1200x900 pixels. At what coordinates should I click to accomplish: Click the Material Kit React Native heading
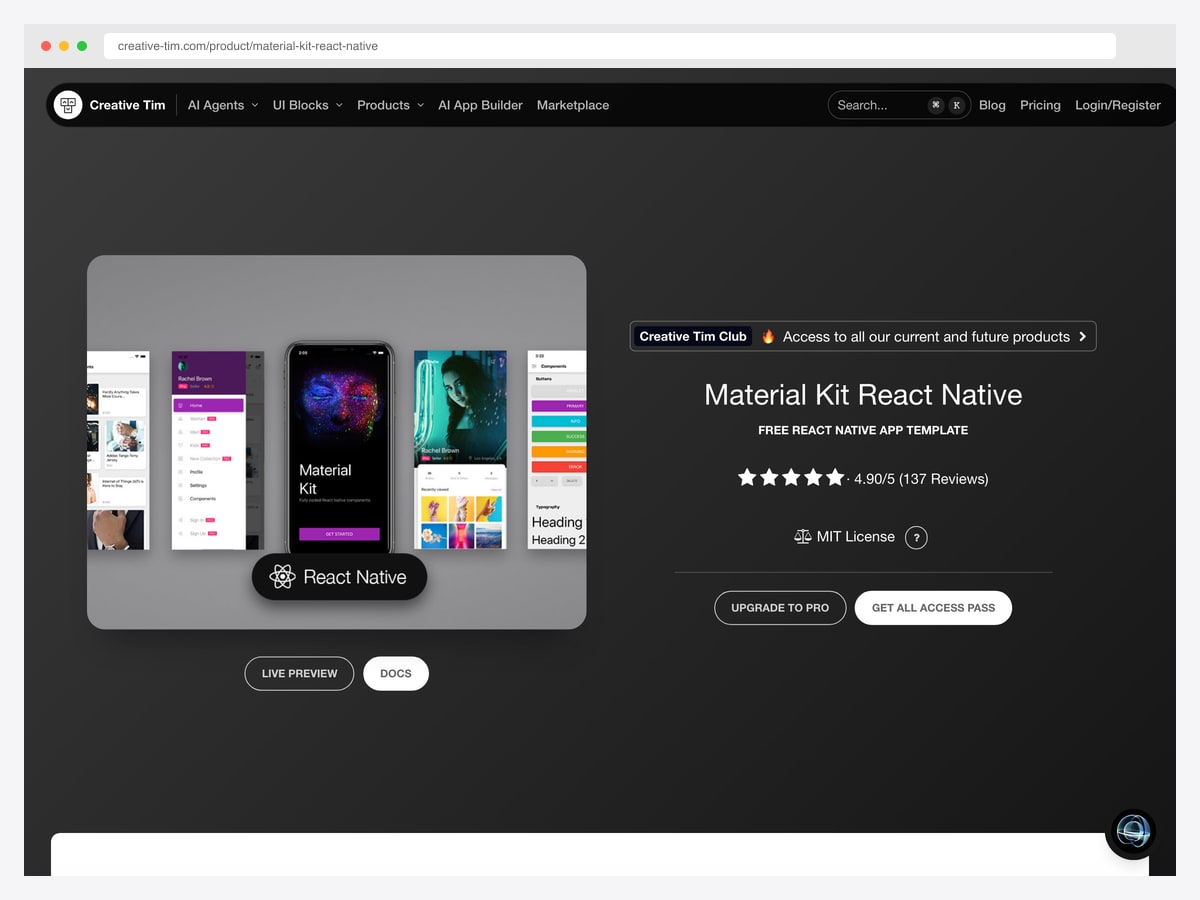(x=863, y=394)
